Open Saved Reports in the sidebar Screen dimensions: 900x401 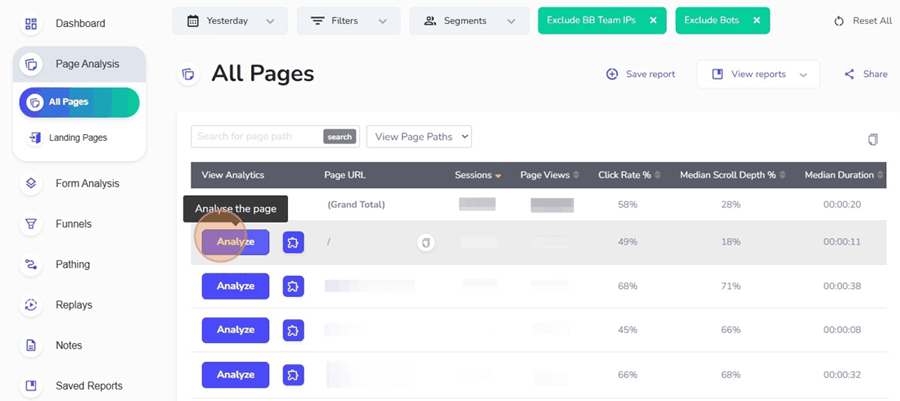88,386
